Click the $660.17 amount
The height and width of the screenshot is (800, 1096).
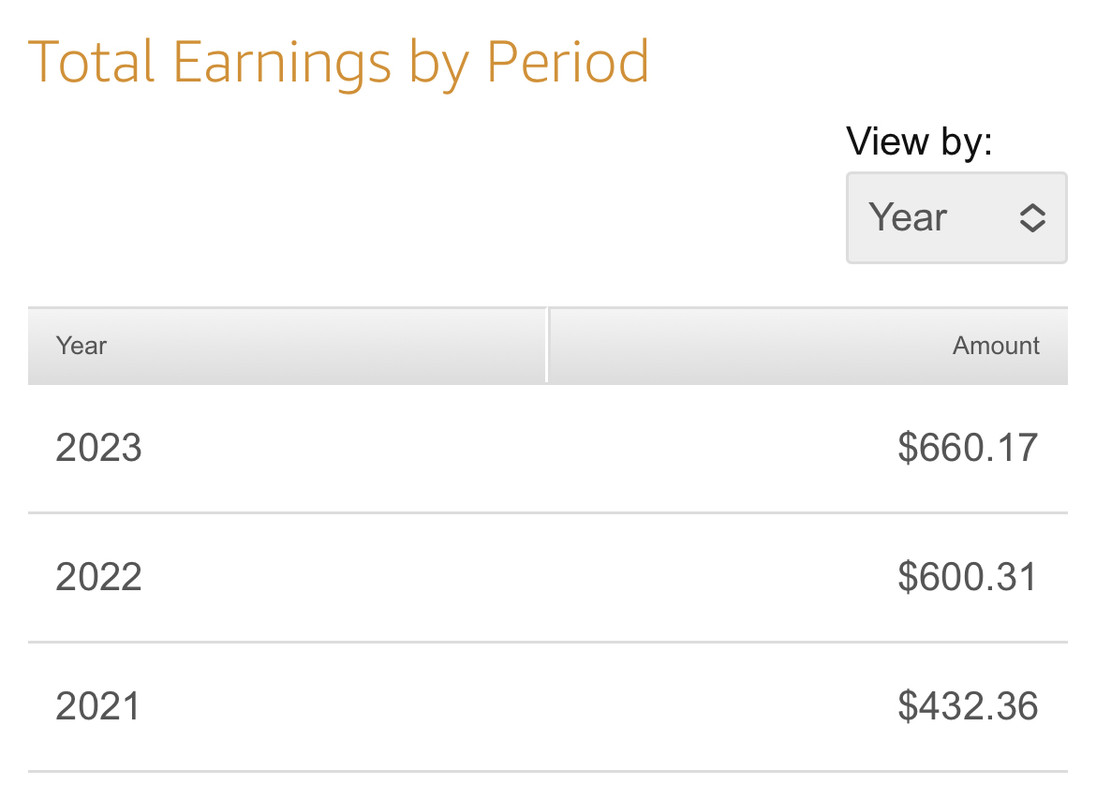pos(968,448)
